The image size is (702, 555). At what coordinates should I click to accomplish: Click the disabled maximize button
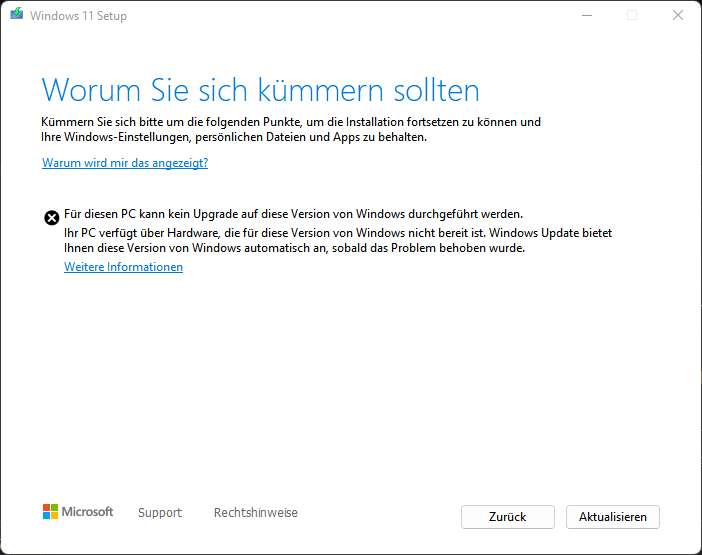click(632, 16)
